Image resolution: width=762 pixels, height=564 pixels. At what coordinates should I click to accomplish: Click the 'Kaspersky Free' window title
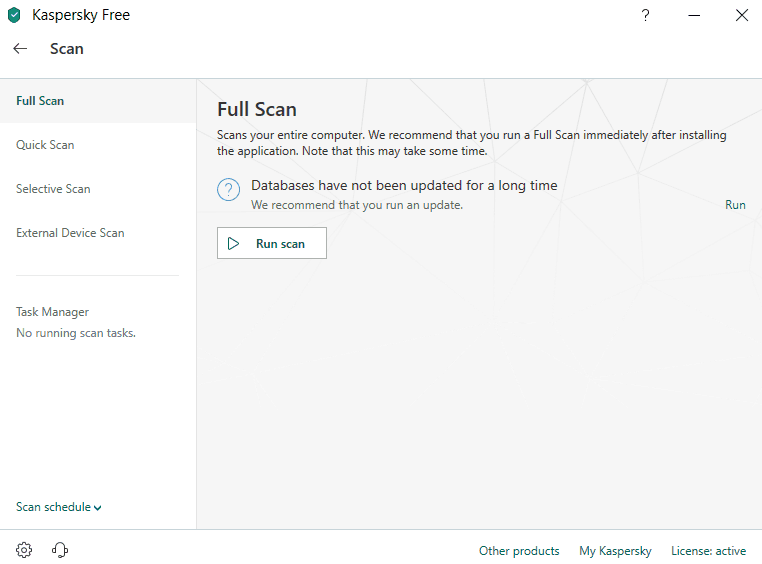click(x=81, y=15)
